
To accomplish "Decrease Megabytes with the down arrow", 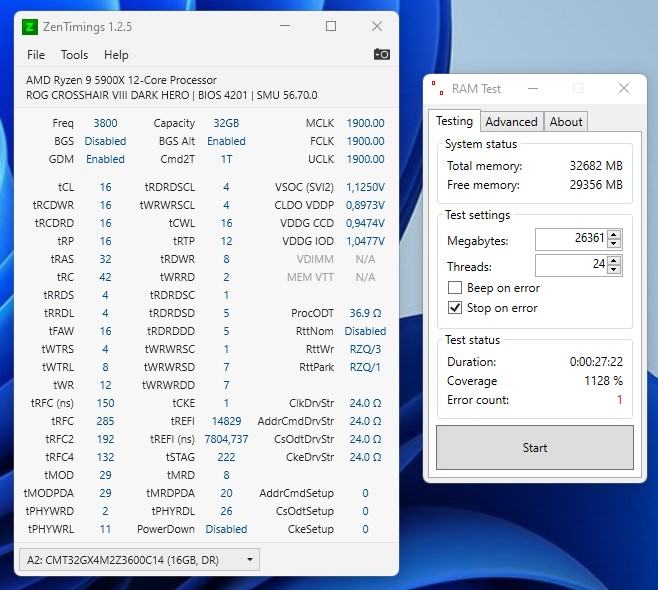I will click(614, 243).
